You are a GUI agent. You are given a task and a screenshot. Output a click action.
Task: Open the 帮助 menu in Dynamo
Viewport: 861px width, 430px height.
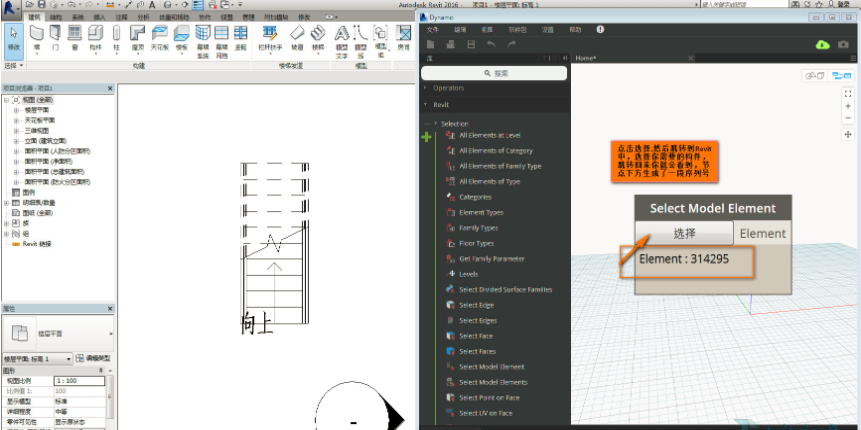pos(575,30)
